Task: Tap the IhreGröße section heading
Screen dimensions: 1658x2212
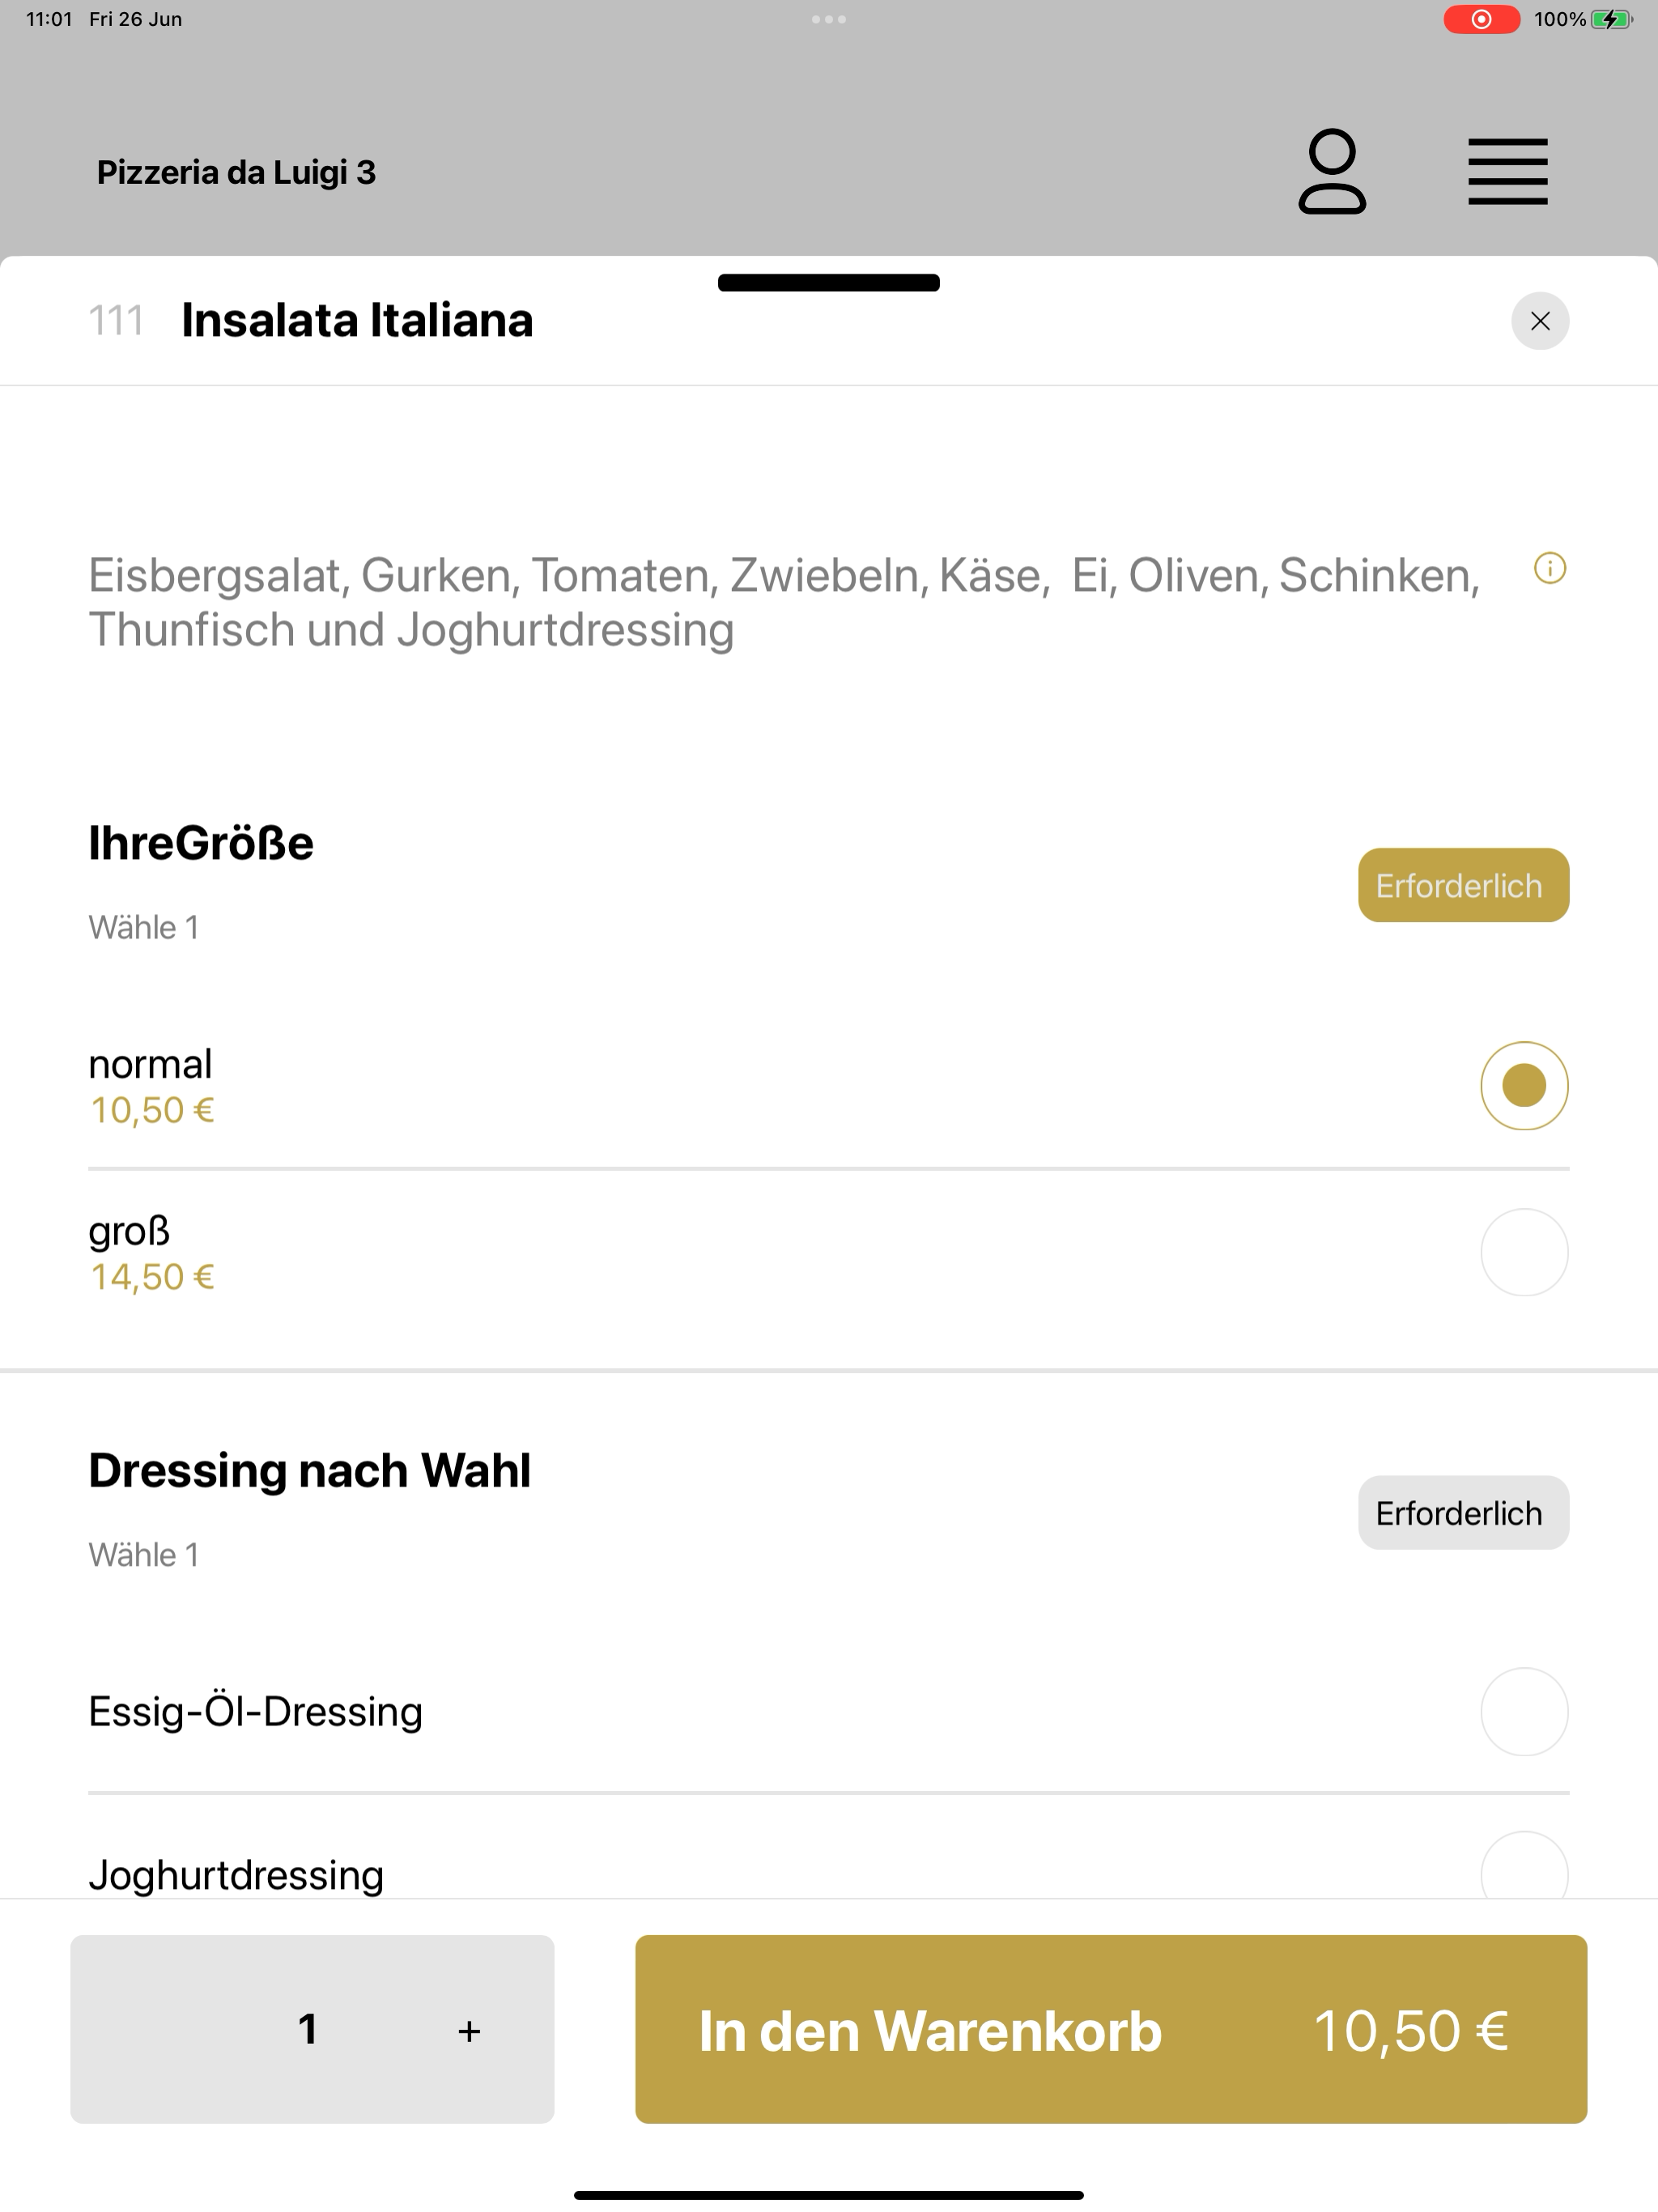Action: point(201,842)
